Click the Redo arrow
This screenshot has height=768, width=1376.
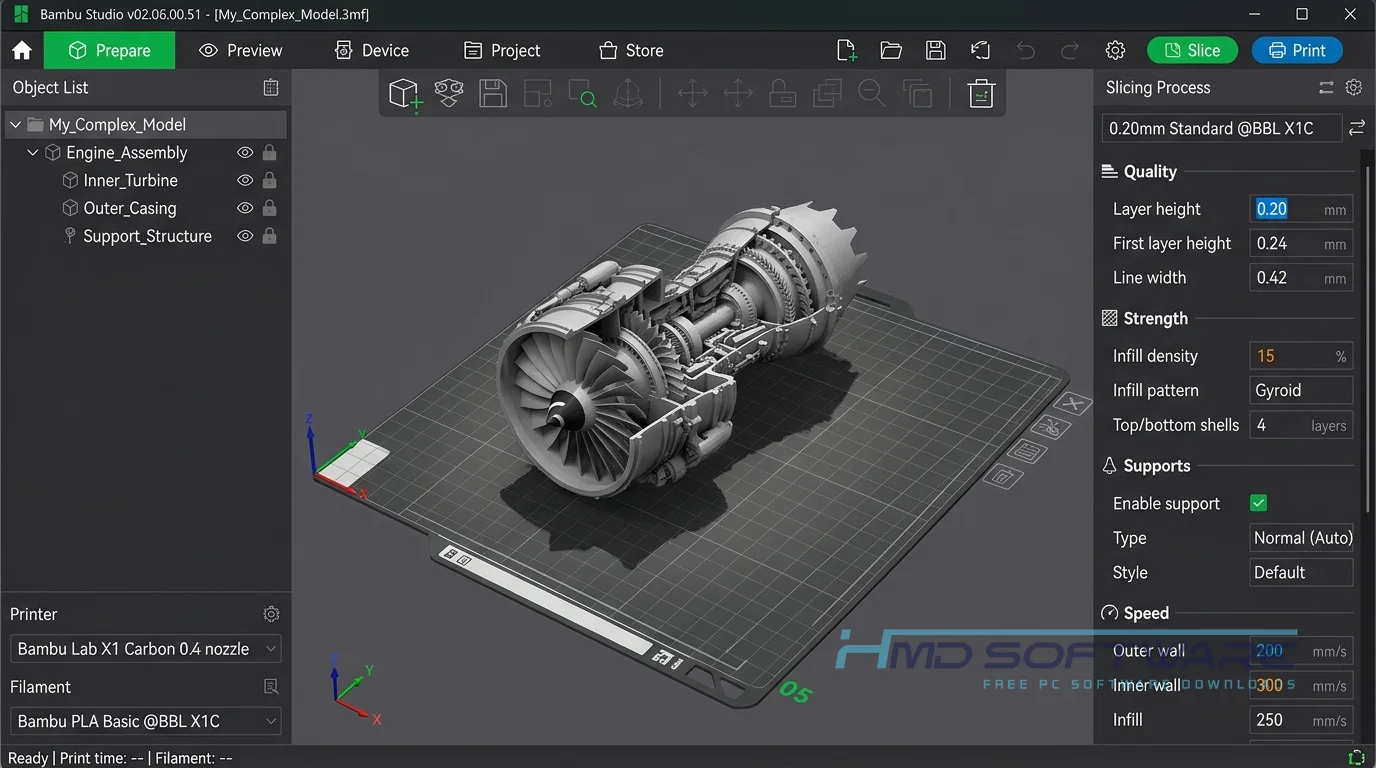[1070, 50]
